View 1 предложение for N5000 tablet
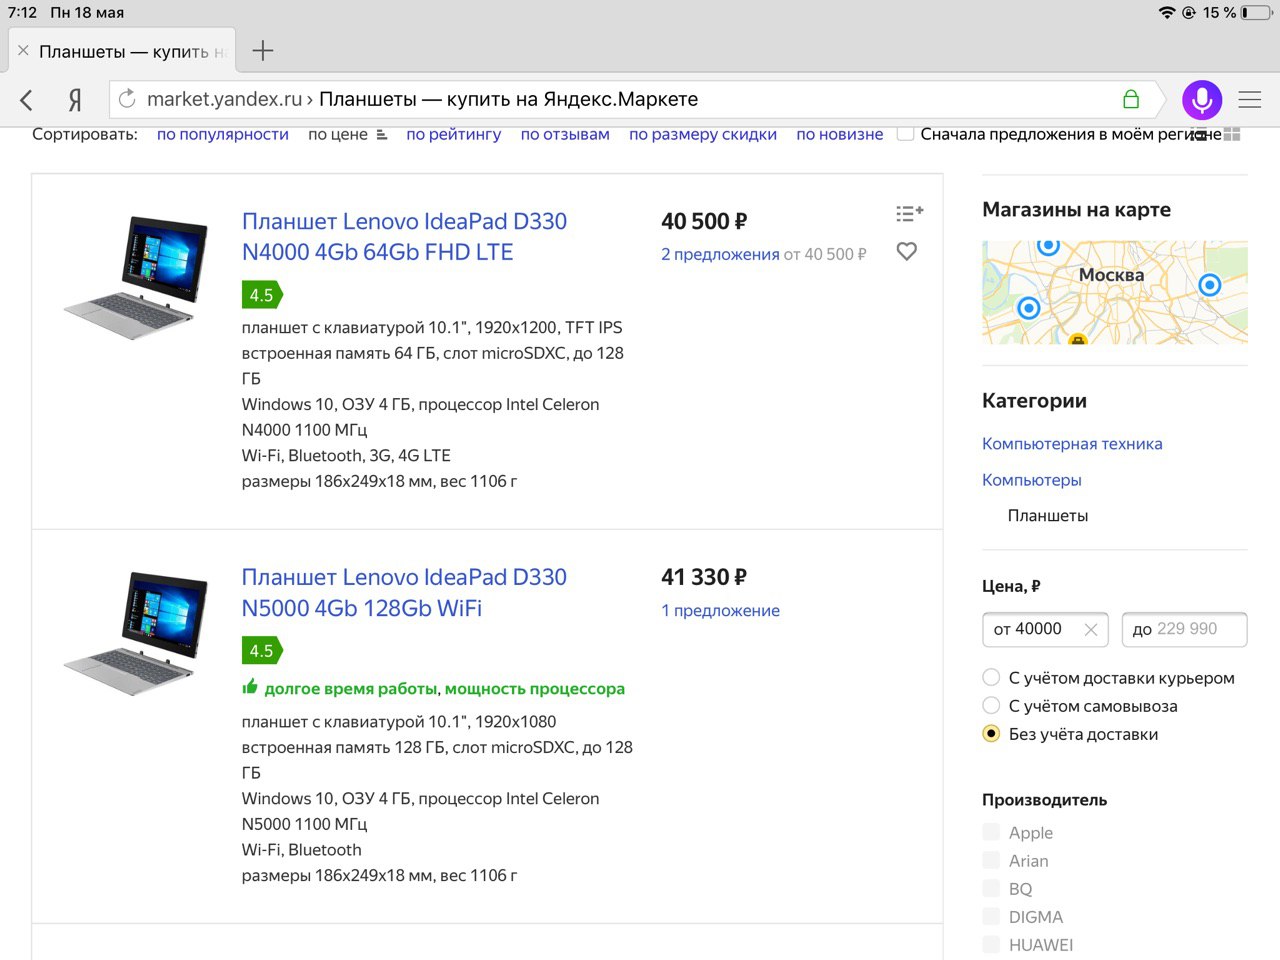 [x=720, y=610]
